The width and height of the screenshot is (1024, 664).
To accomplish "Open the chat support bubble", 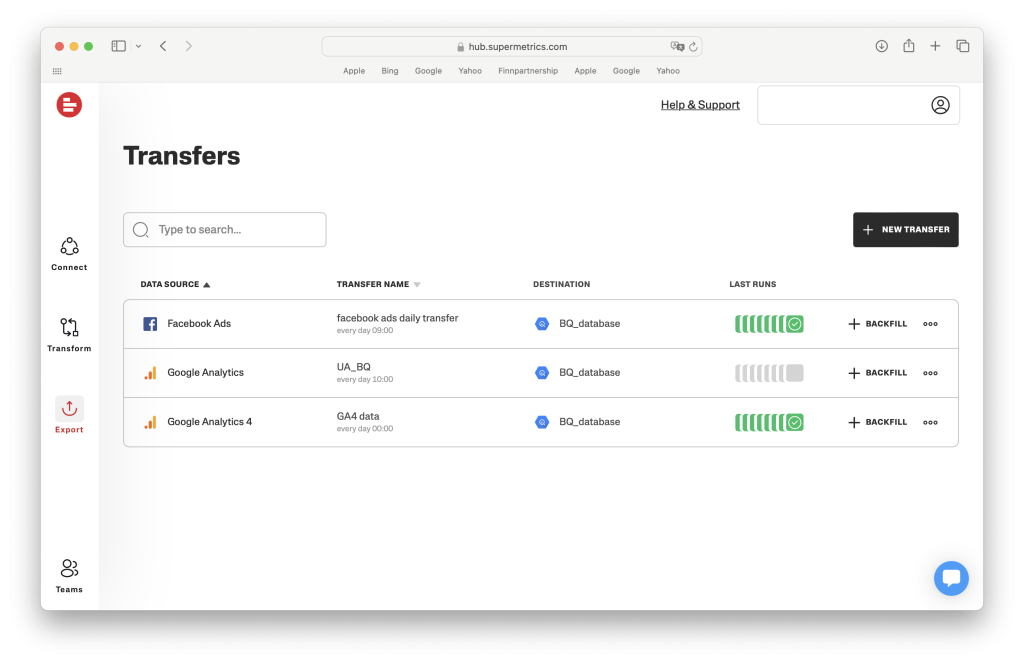I will [x=951, y=578].
